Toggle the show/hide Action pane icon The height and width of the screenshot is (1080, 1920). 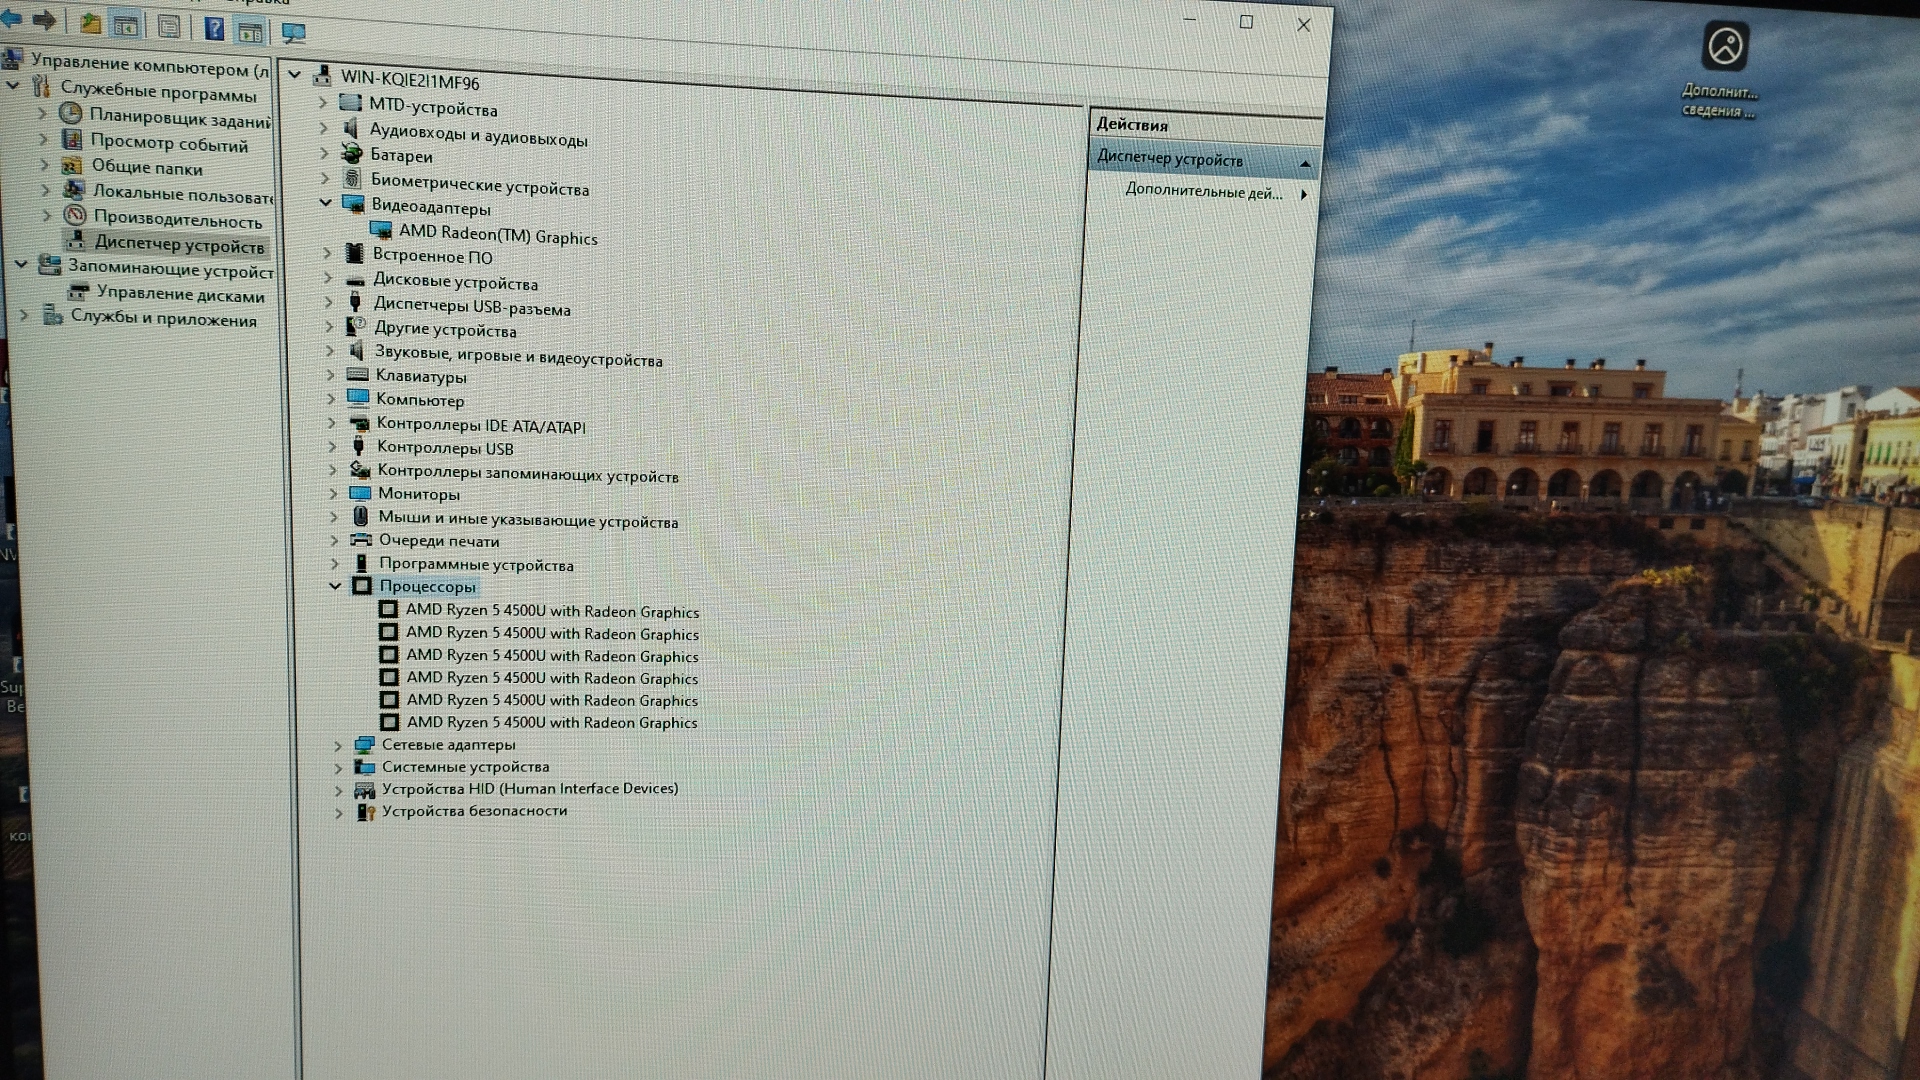tap(250, 32)
